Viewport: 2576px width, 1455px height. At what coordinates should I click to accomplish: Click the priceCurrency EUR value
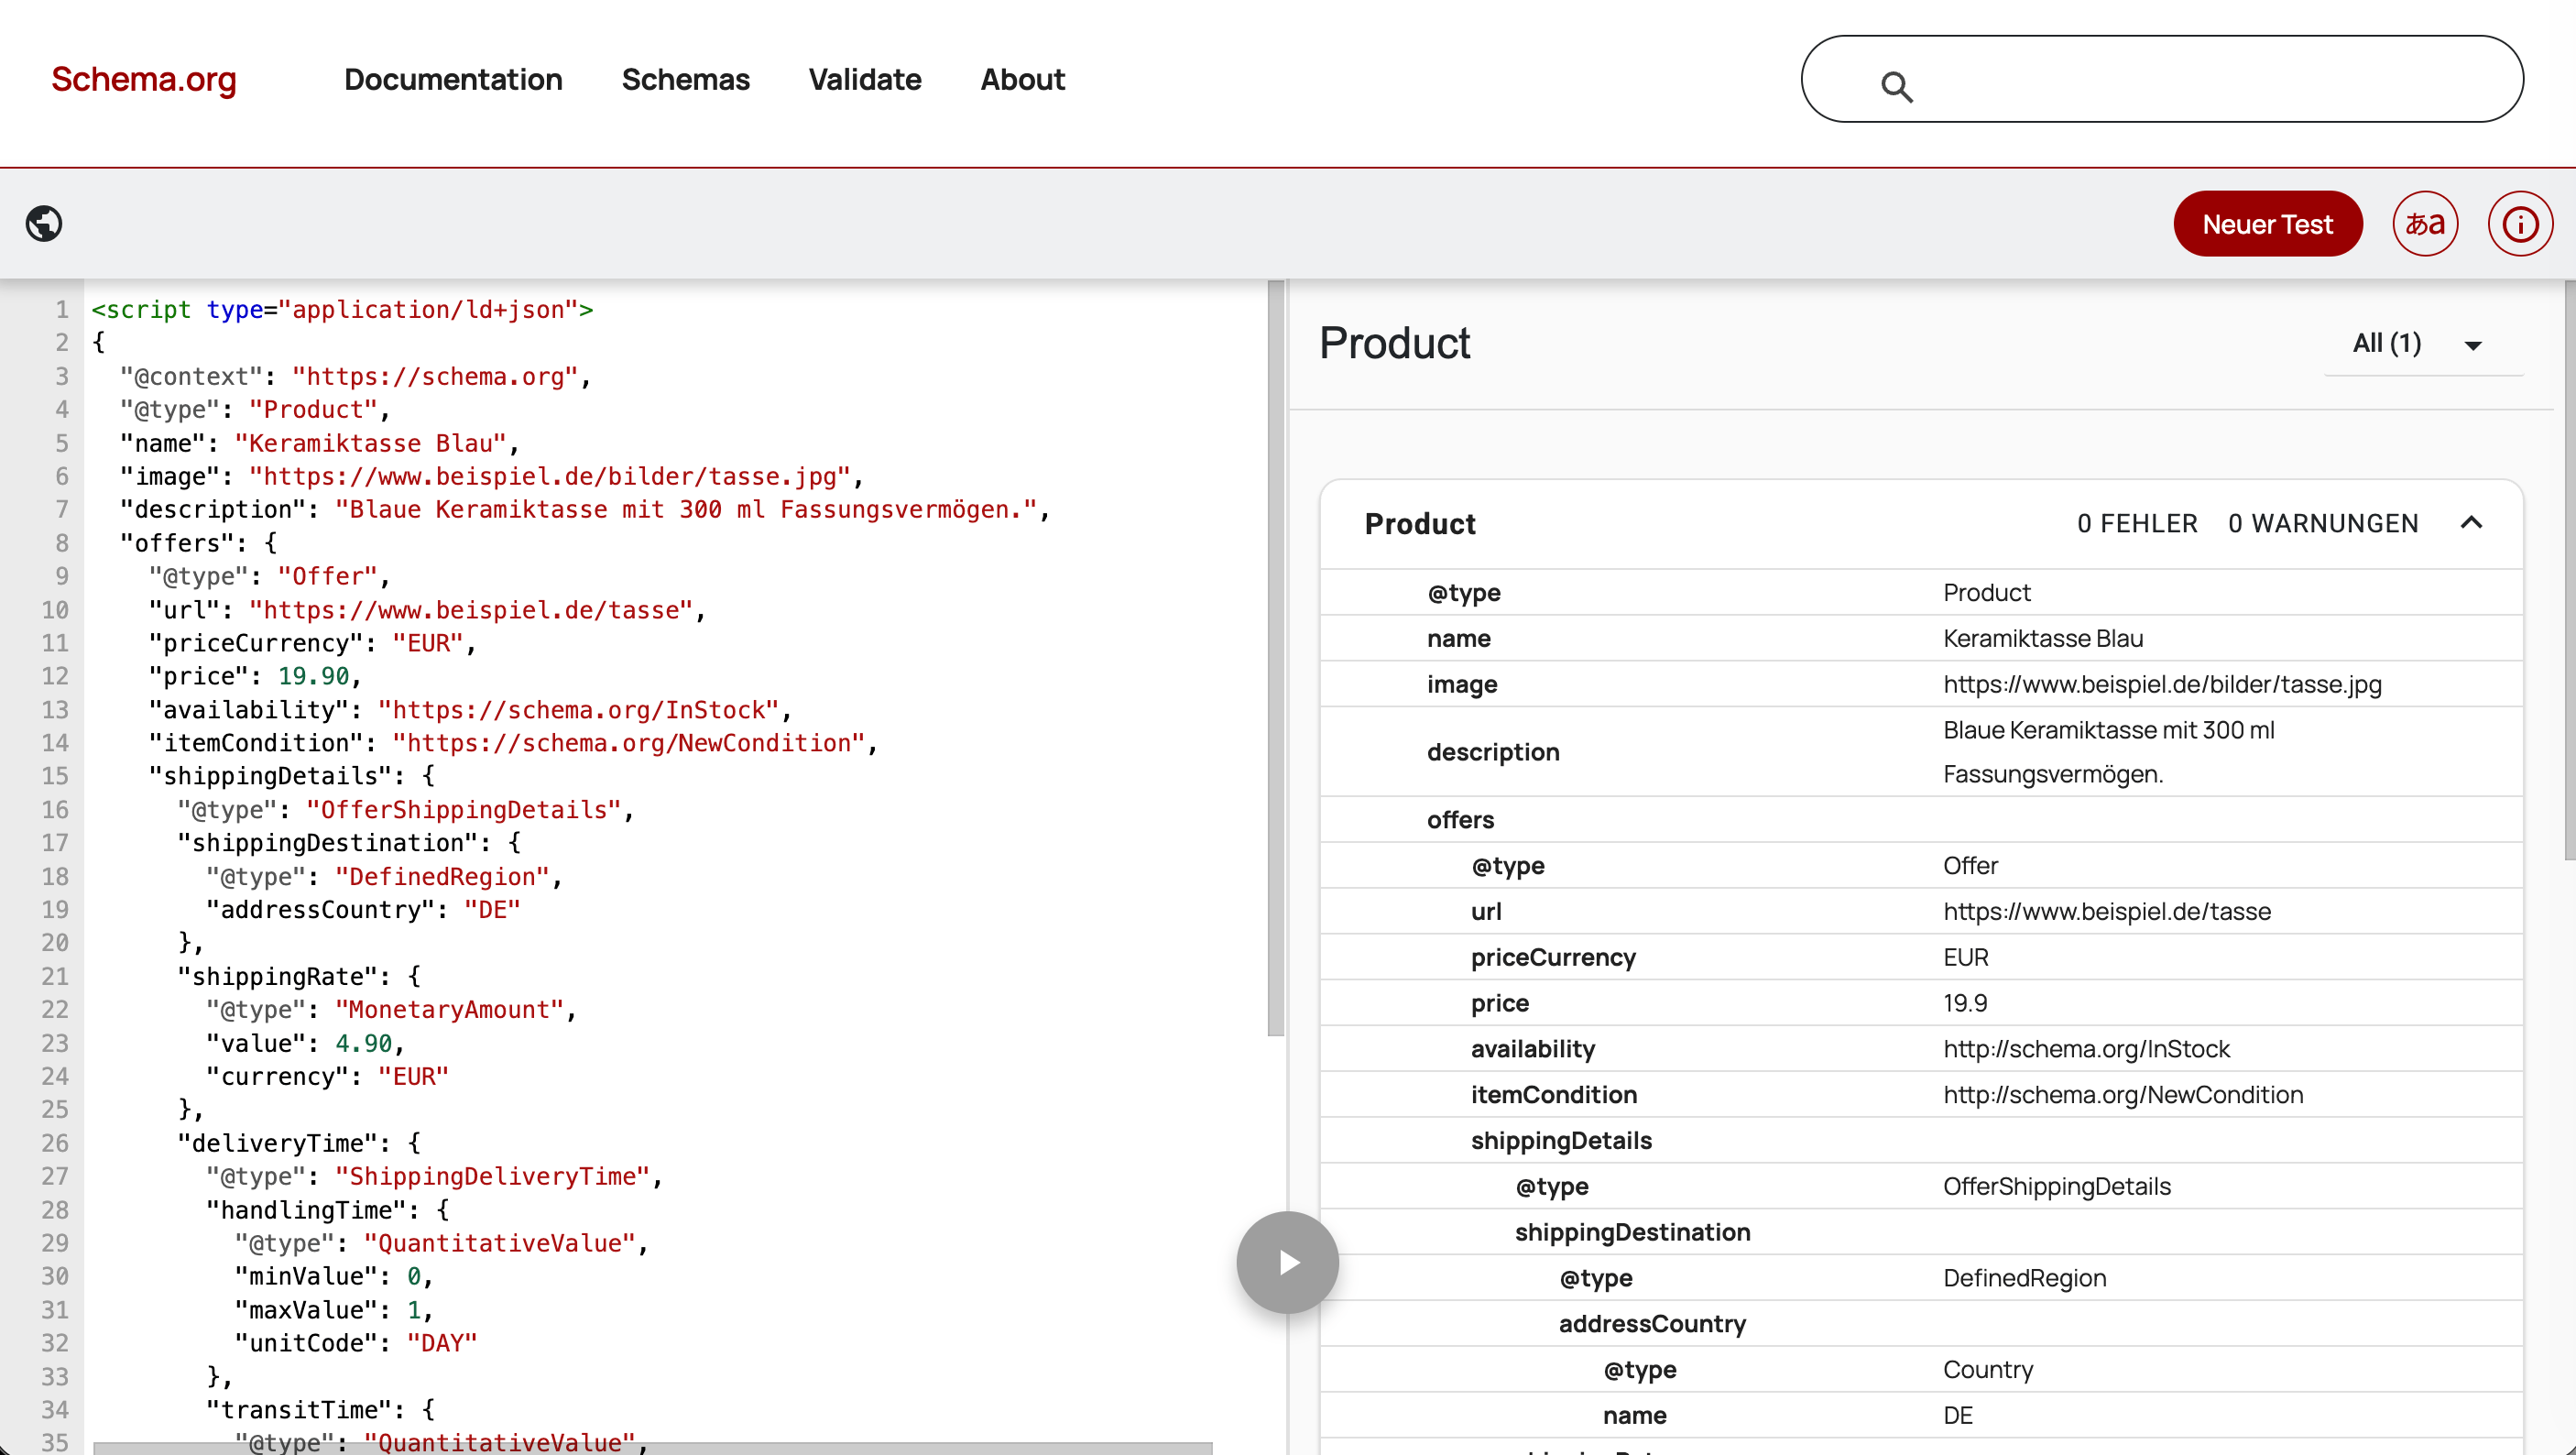click(1965, 957)
